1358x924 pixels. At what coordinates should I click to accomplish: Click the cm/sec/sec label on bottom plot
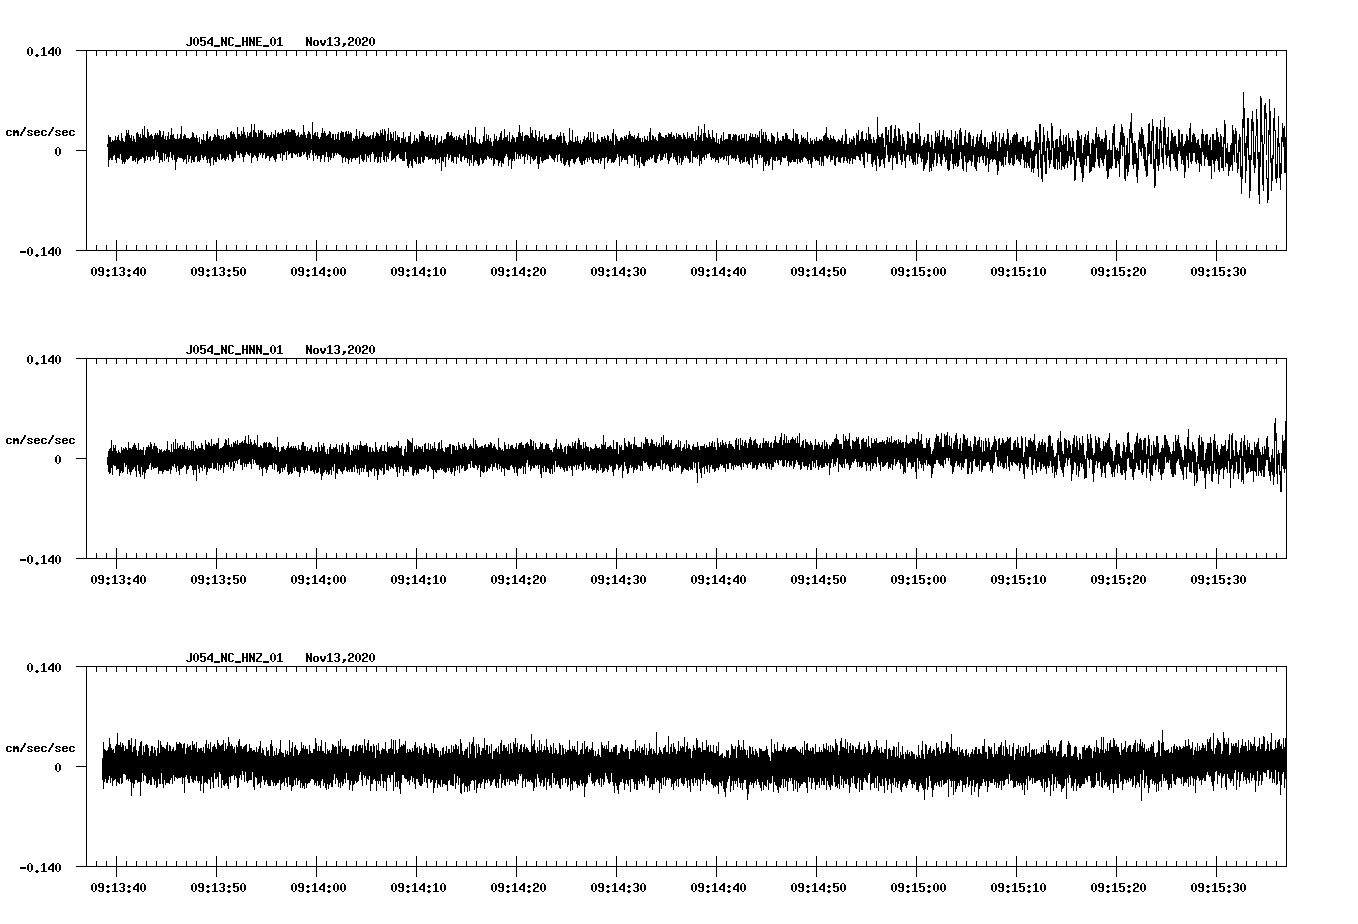click(41, 746)
